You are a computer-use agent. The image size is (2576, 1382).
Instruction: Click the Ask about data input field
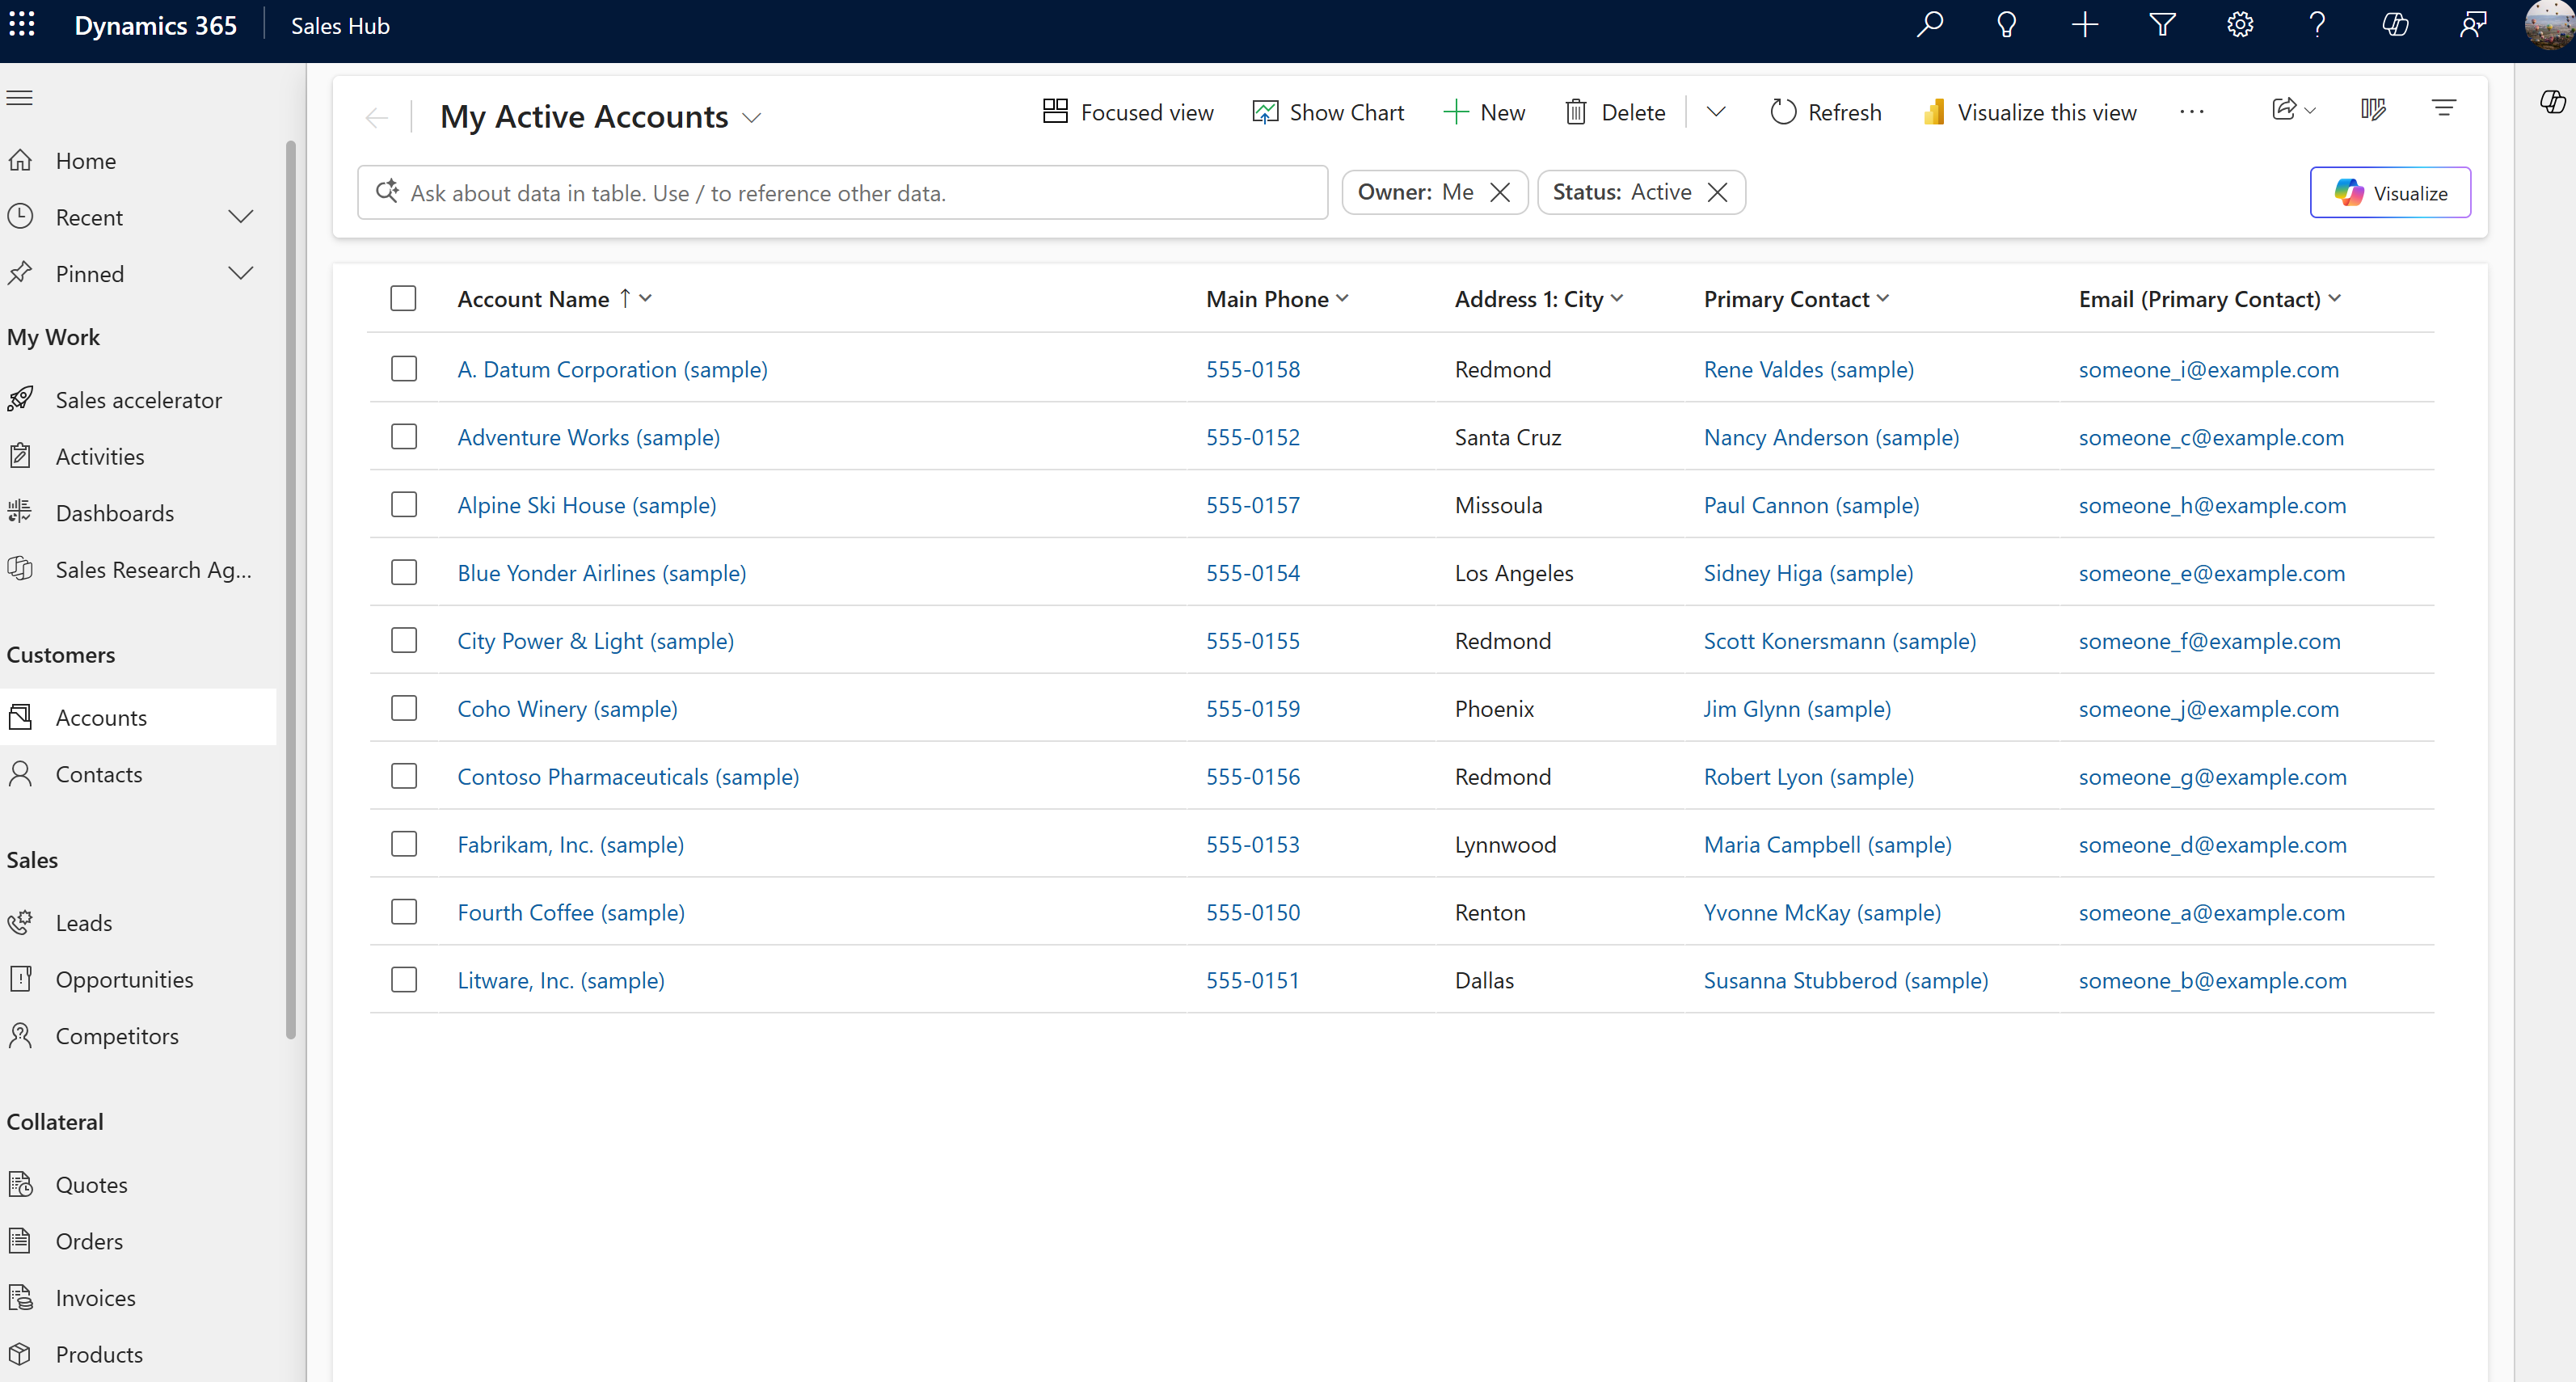coord(842,192)
